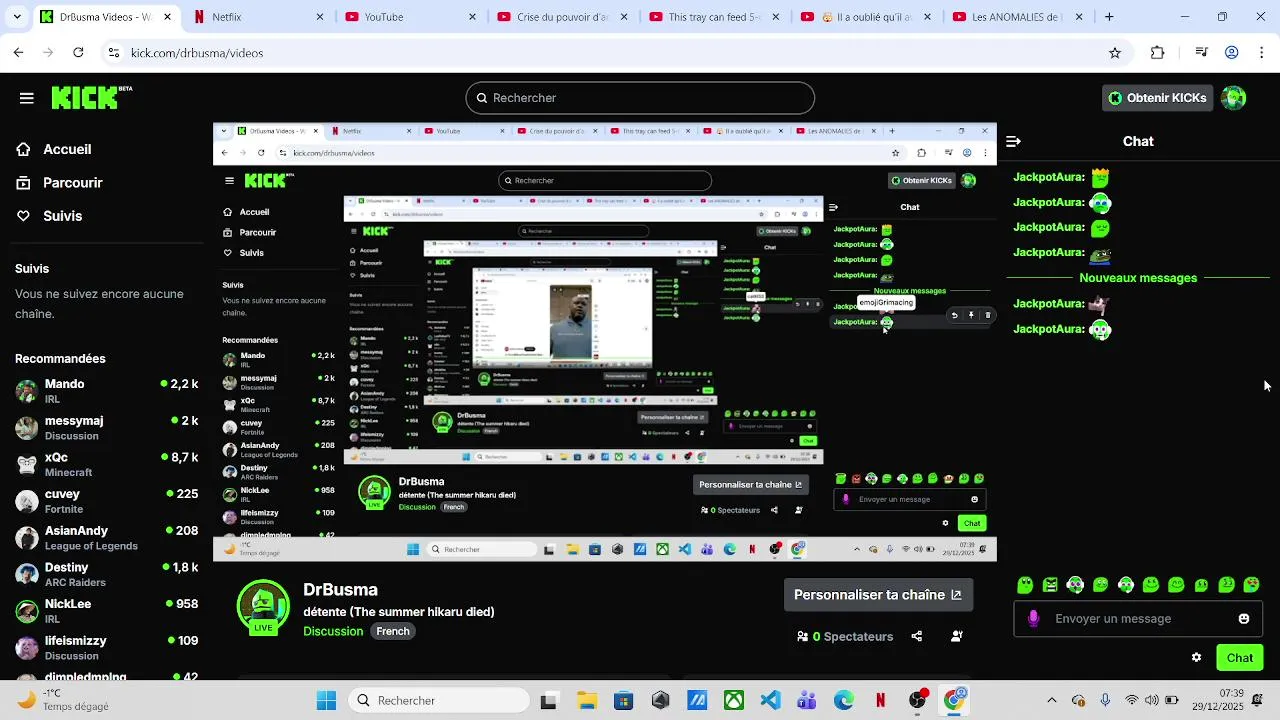Viewport: 1280px width, 720px height.
Task: Open the profile avatar next to Obtenir KICKs
Action: click(1234, 98)
